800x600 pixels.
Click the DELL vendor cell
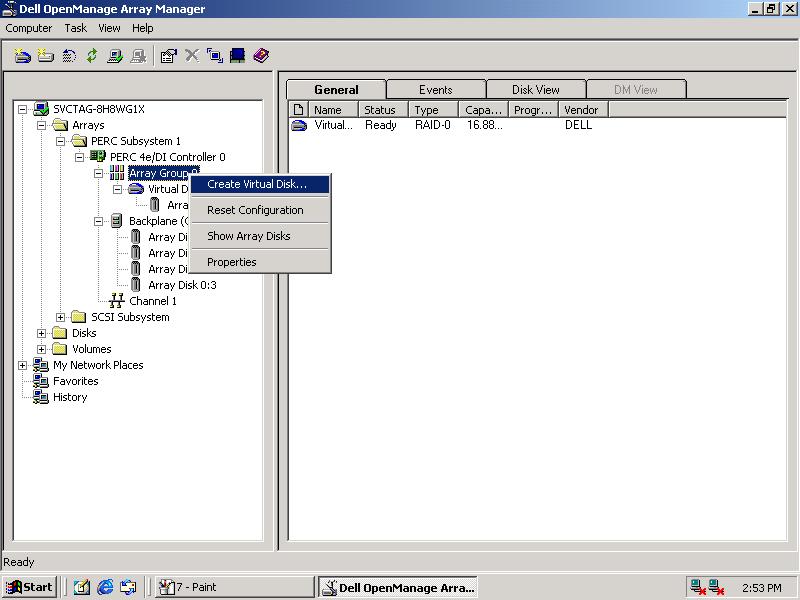pos(579,125)
